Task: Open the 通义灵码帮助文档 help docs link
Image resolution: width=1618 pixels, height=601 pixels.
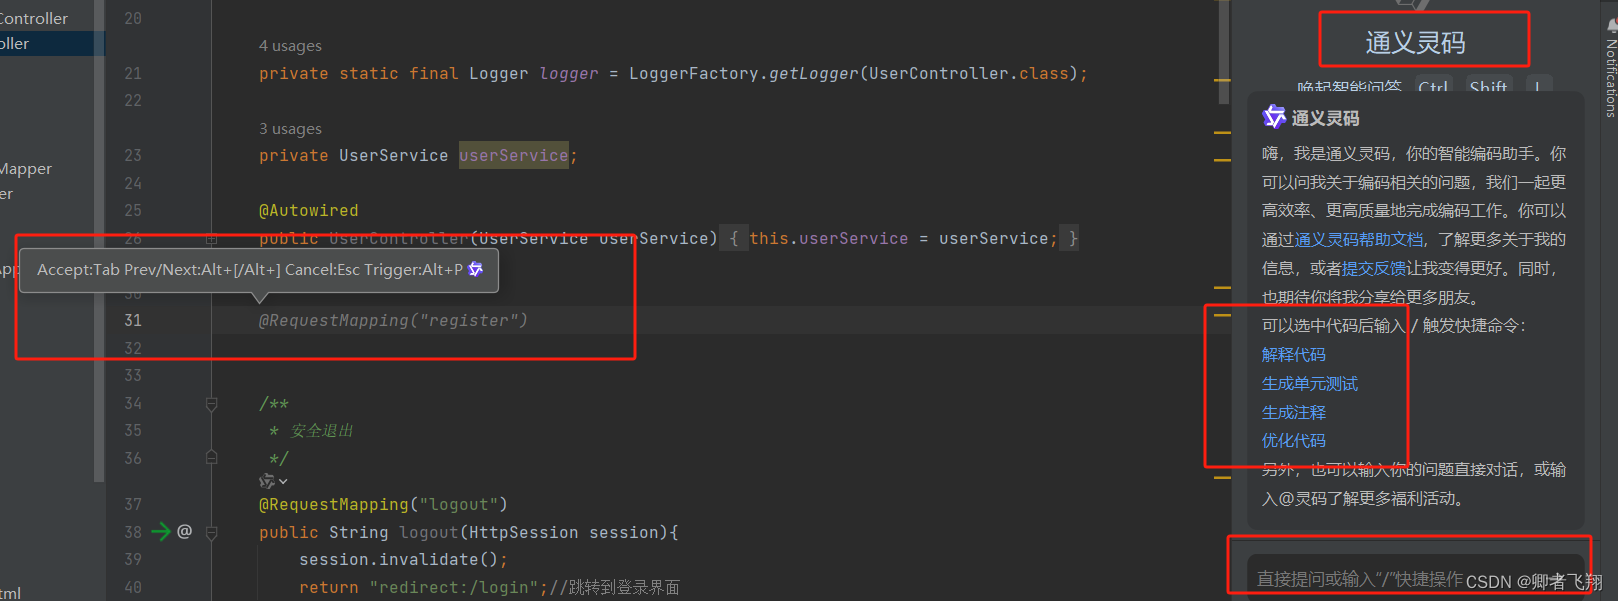Action: coord(1359,240)
